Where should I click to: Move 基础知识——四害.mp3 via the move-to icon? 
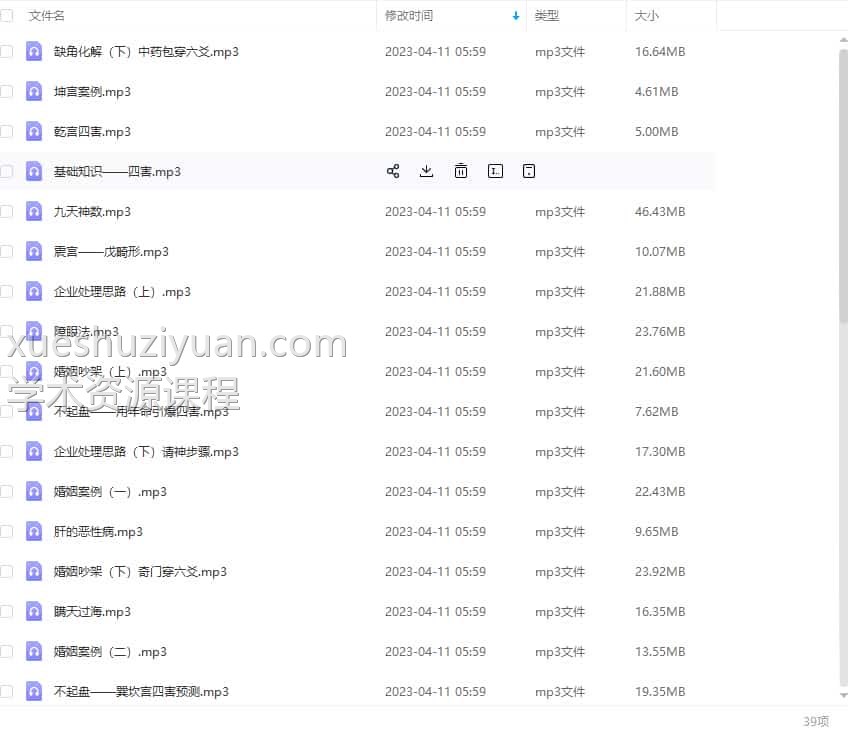pos(529,171)
